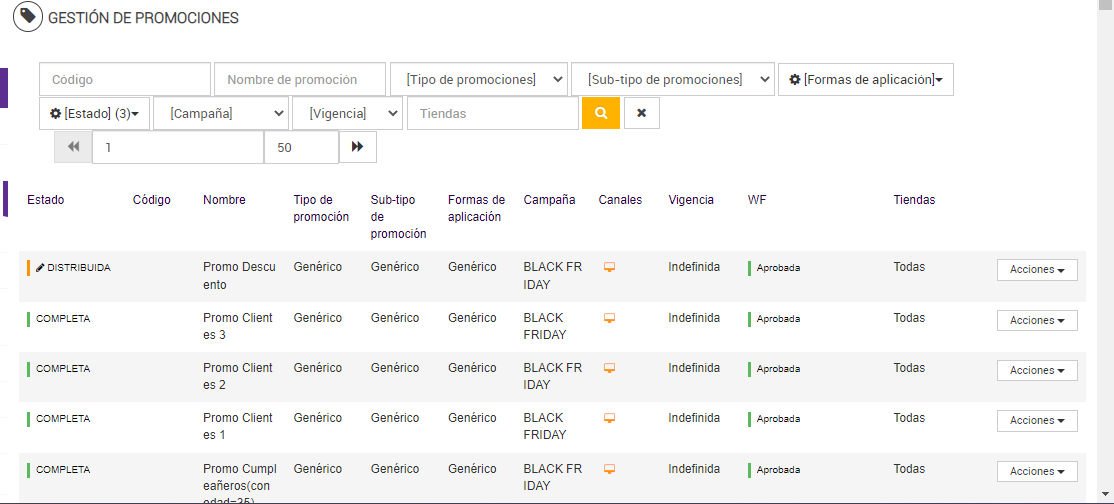Viewport: 1114px width, 504px height.
Task: Click the orange search magnifier button
Action: tap(601, 113)
